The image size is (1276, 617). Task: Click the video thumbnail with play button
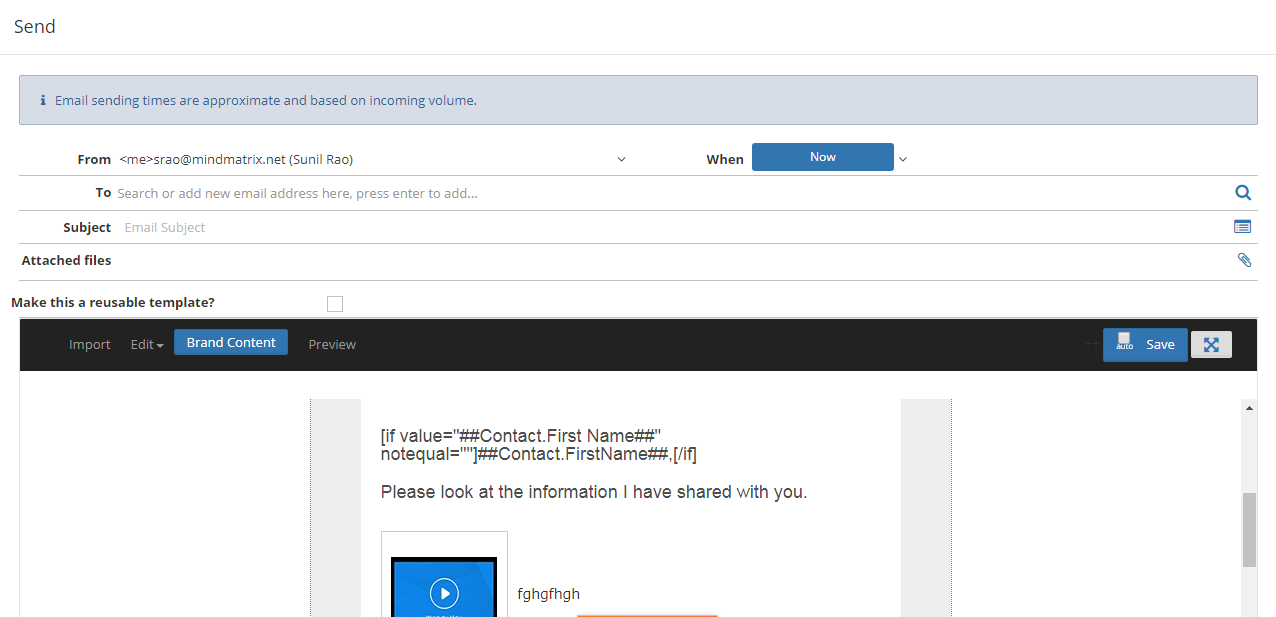click(444, 587)
